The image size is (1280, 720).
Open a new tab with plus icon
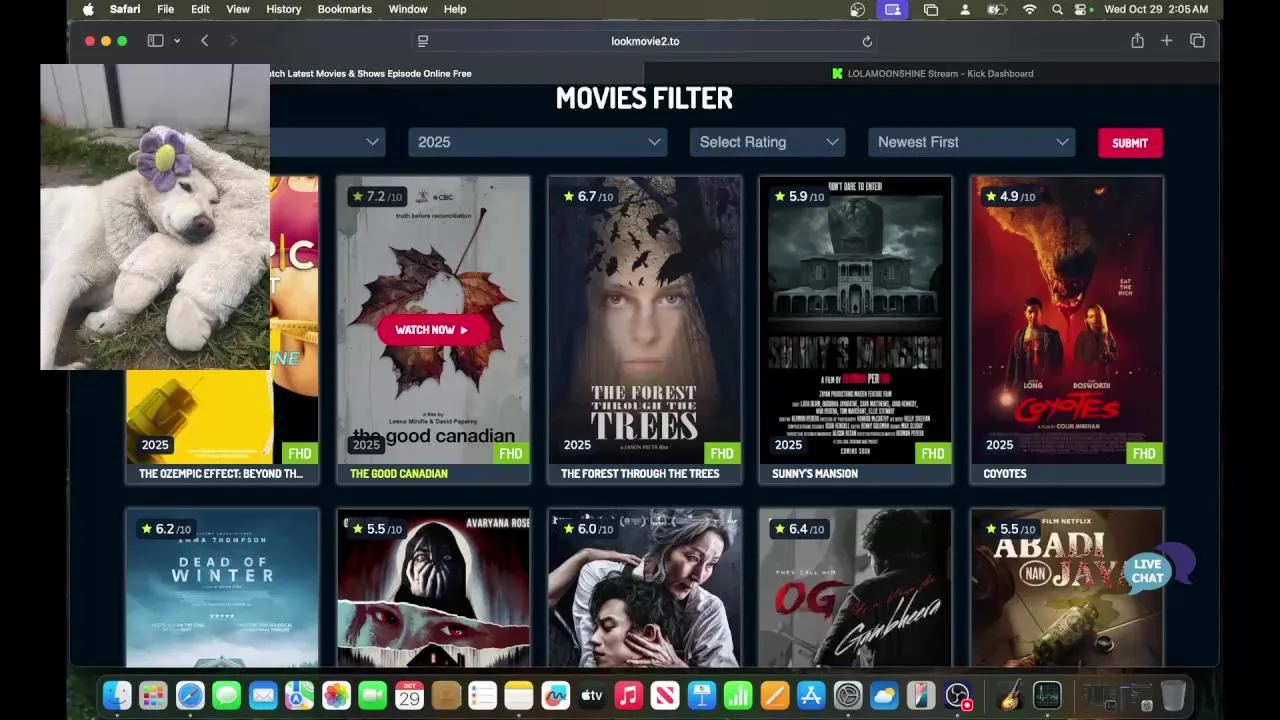(x=1166, y=41)
